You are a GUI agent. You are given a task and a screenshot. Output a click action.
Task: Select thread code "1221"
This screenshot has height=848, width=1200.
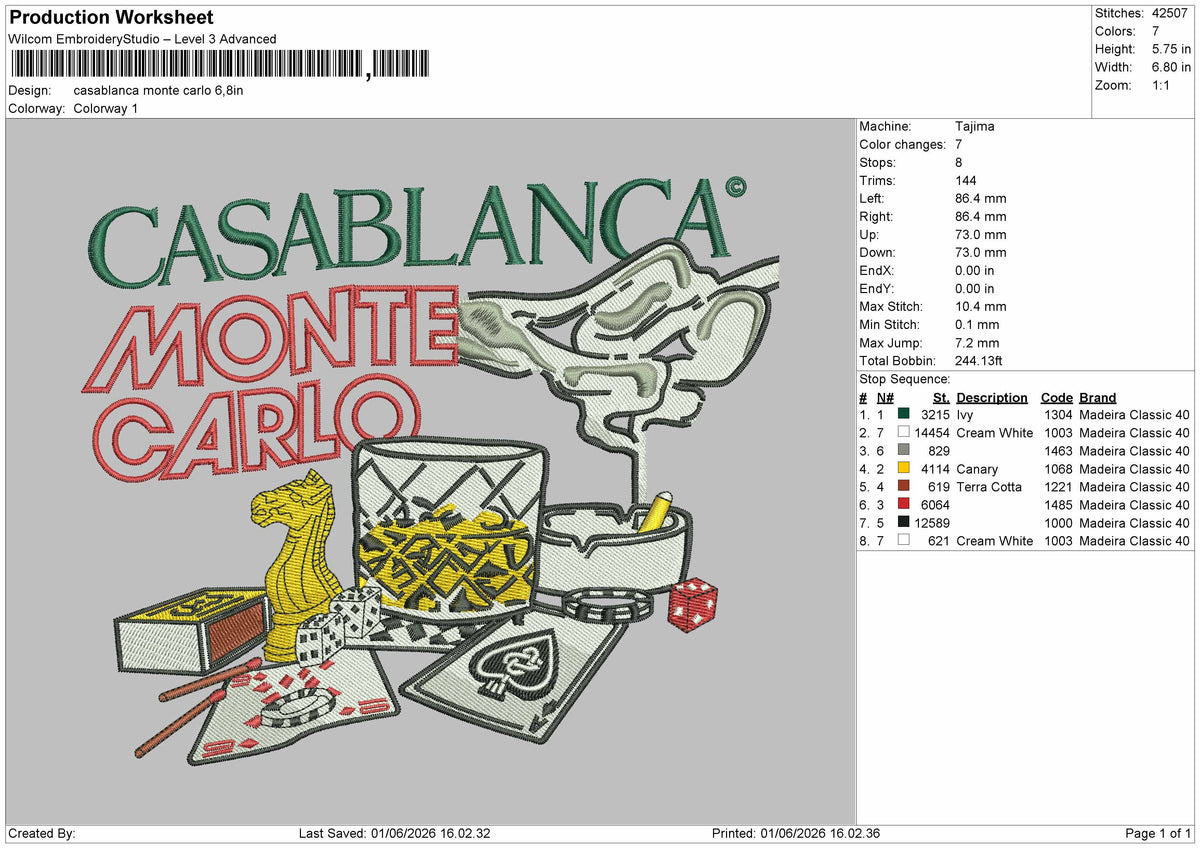[x=1057, y=486]
